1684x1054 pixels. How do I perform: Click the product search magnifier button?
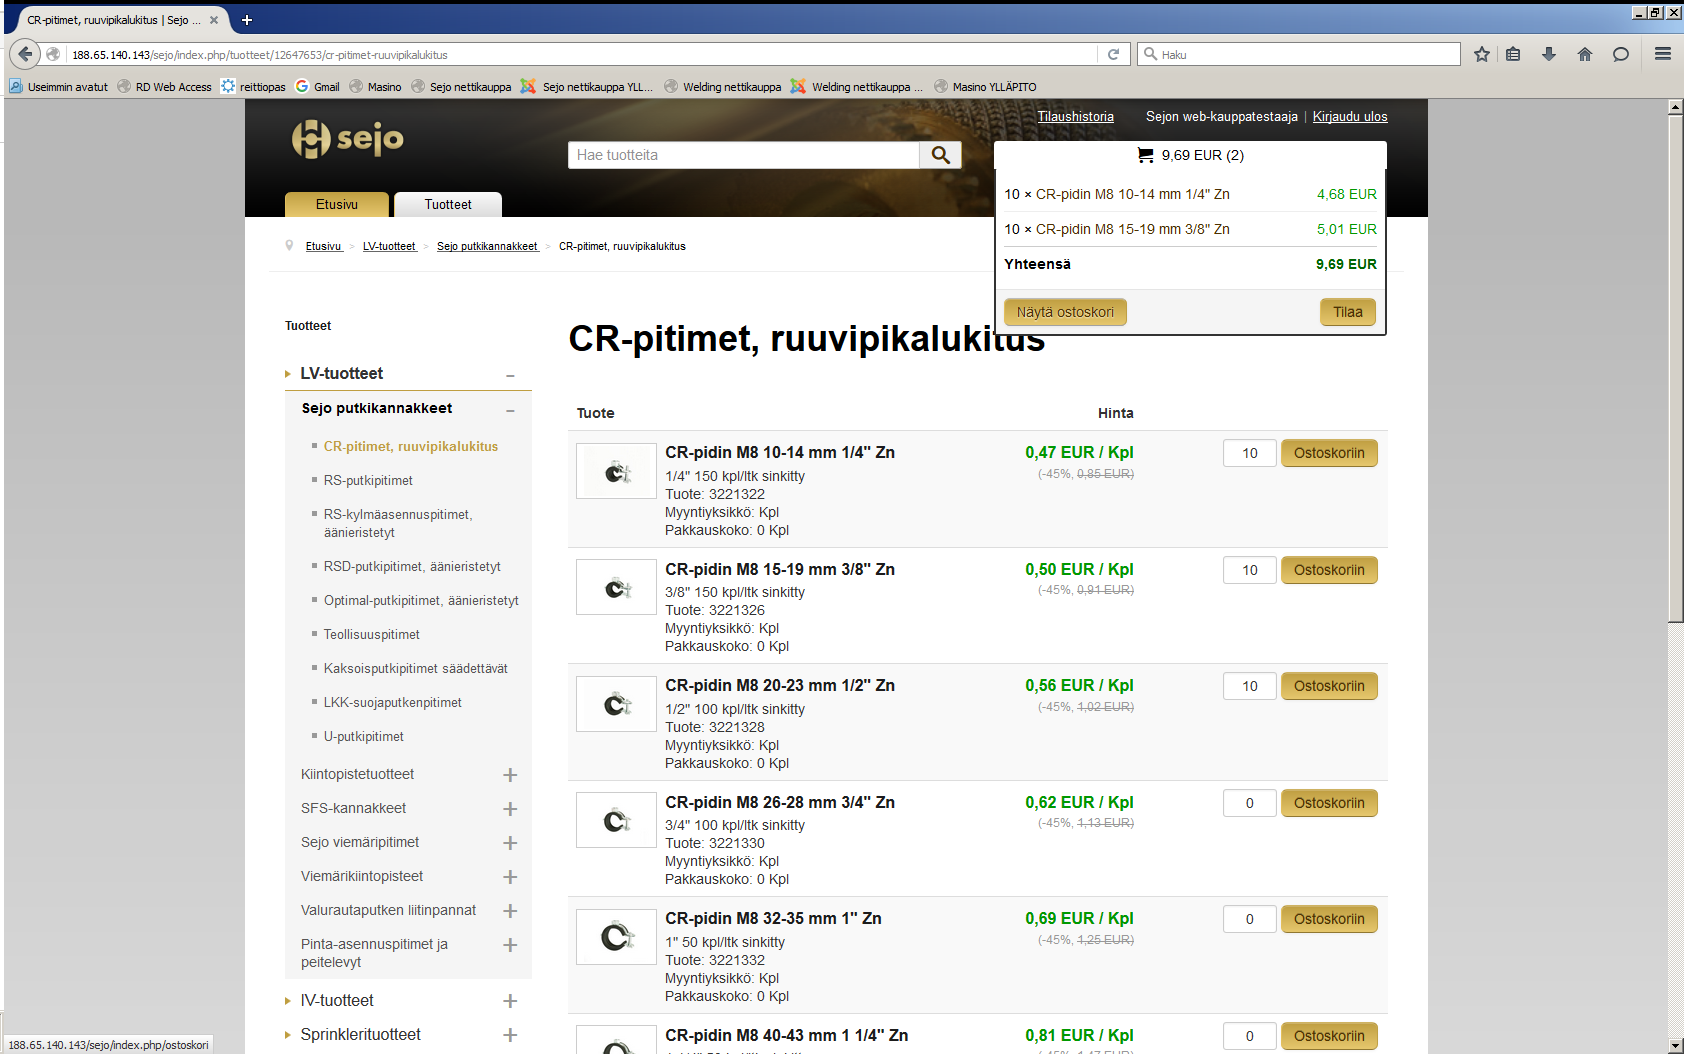click(941, 155)
